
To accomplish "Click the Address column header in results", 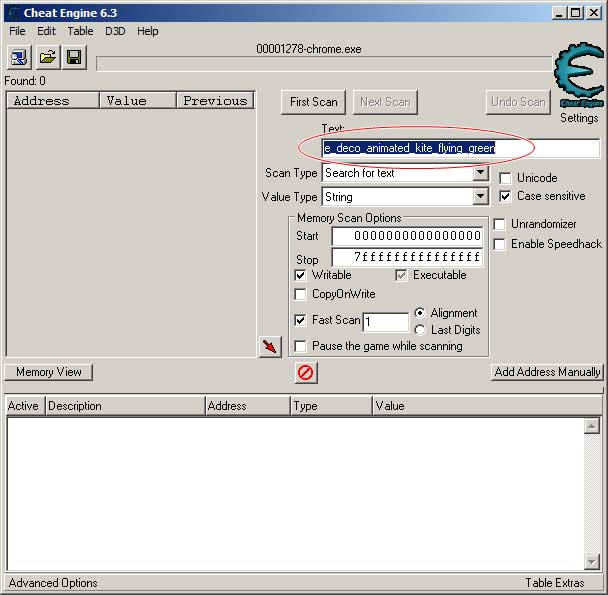I will 53,101.
